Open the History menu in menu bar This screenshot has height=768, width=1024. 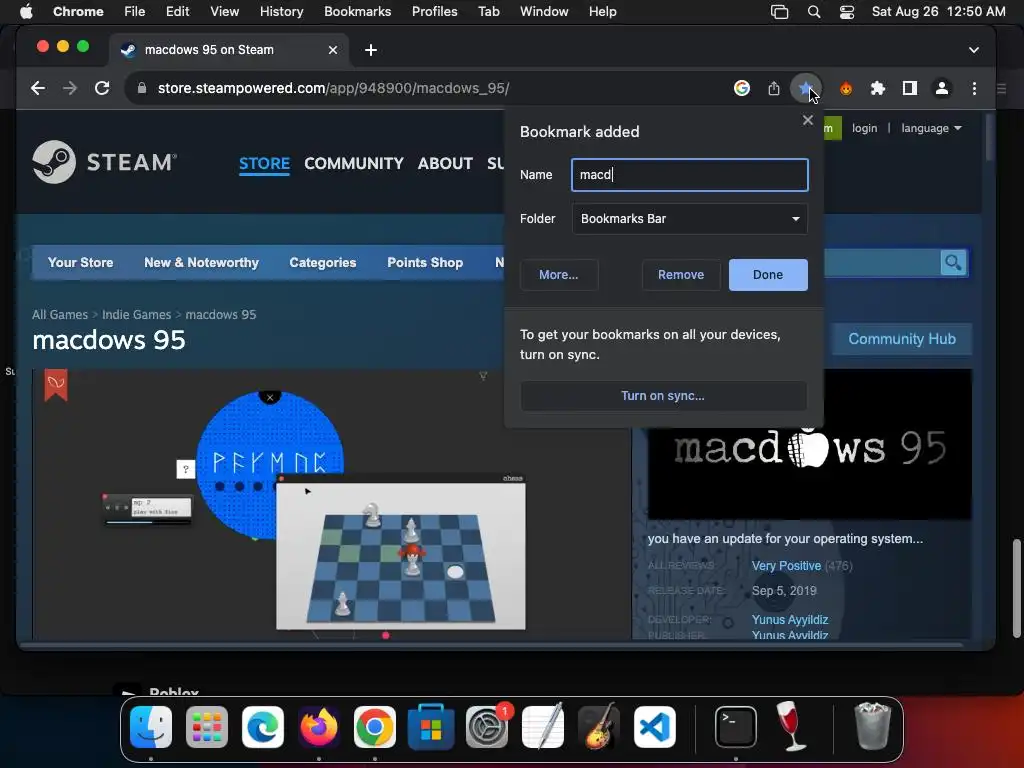[281, 12]
